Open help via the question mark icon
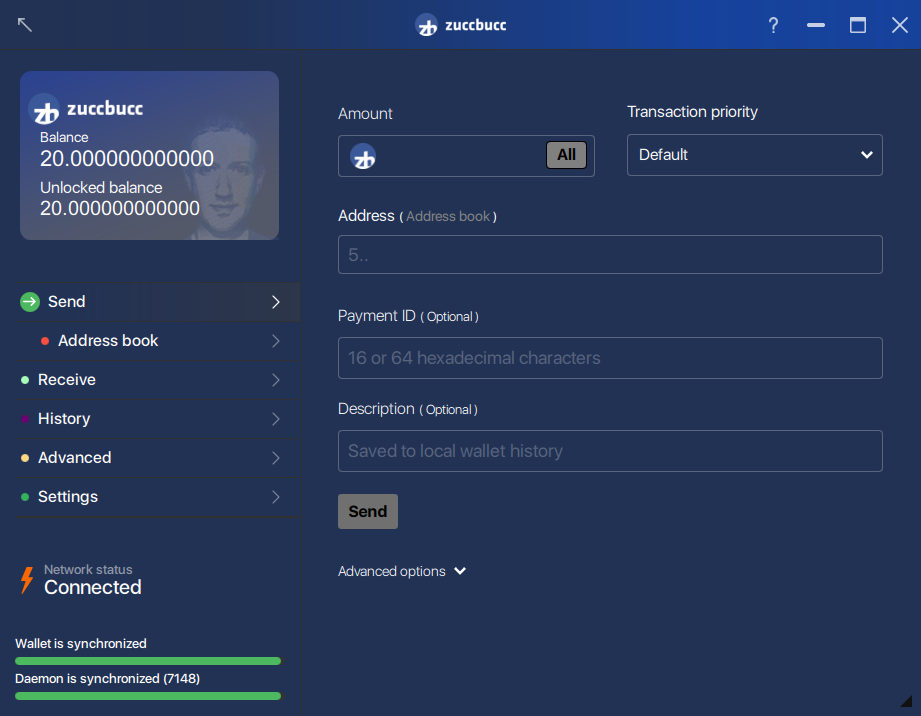 pos(773,25)
